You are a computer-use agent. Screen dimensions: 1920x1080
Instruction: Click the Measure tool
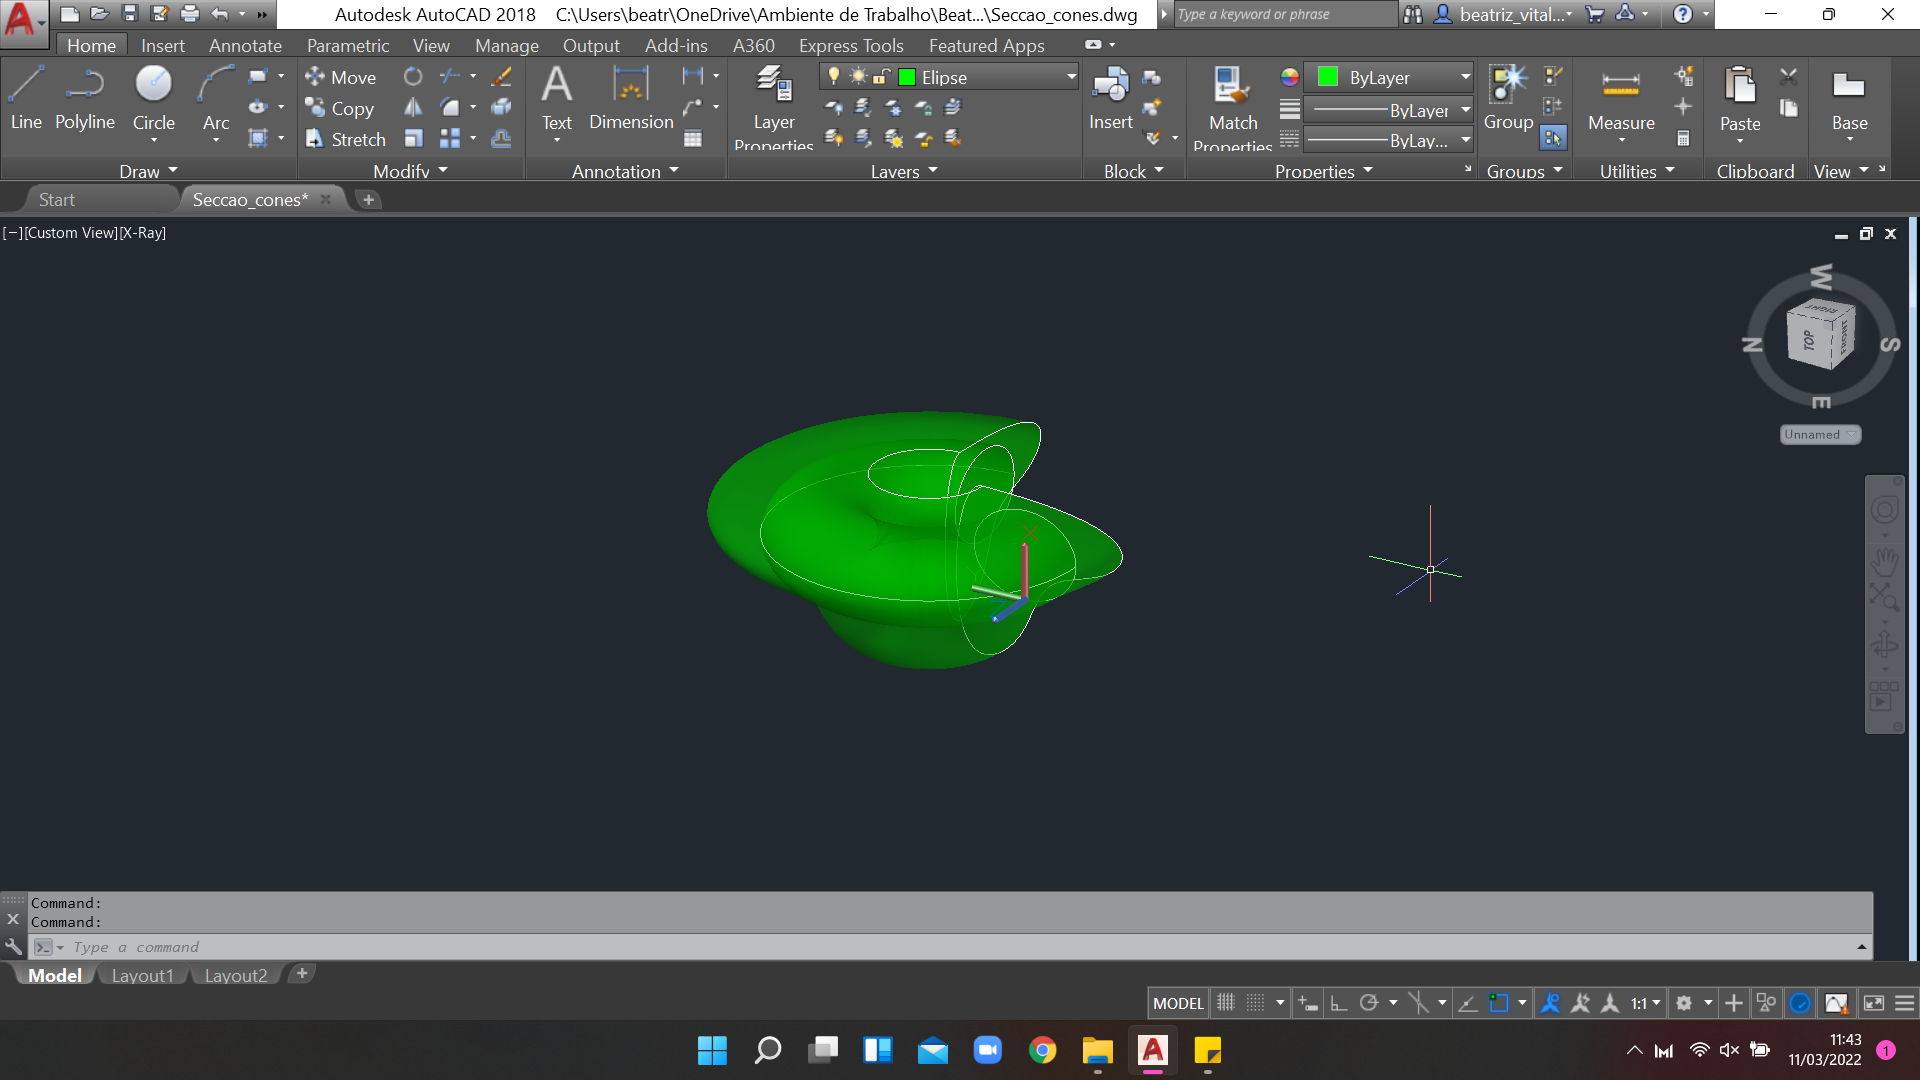click(1621, 100)
